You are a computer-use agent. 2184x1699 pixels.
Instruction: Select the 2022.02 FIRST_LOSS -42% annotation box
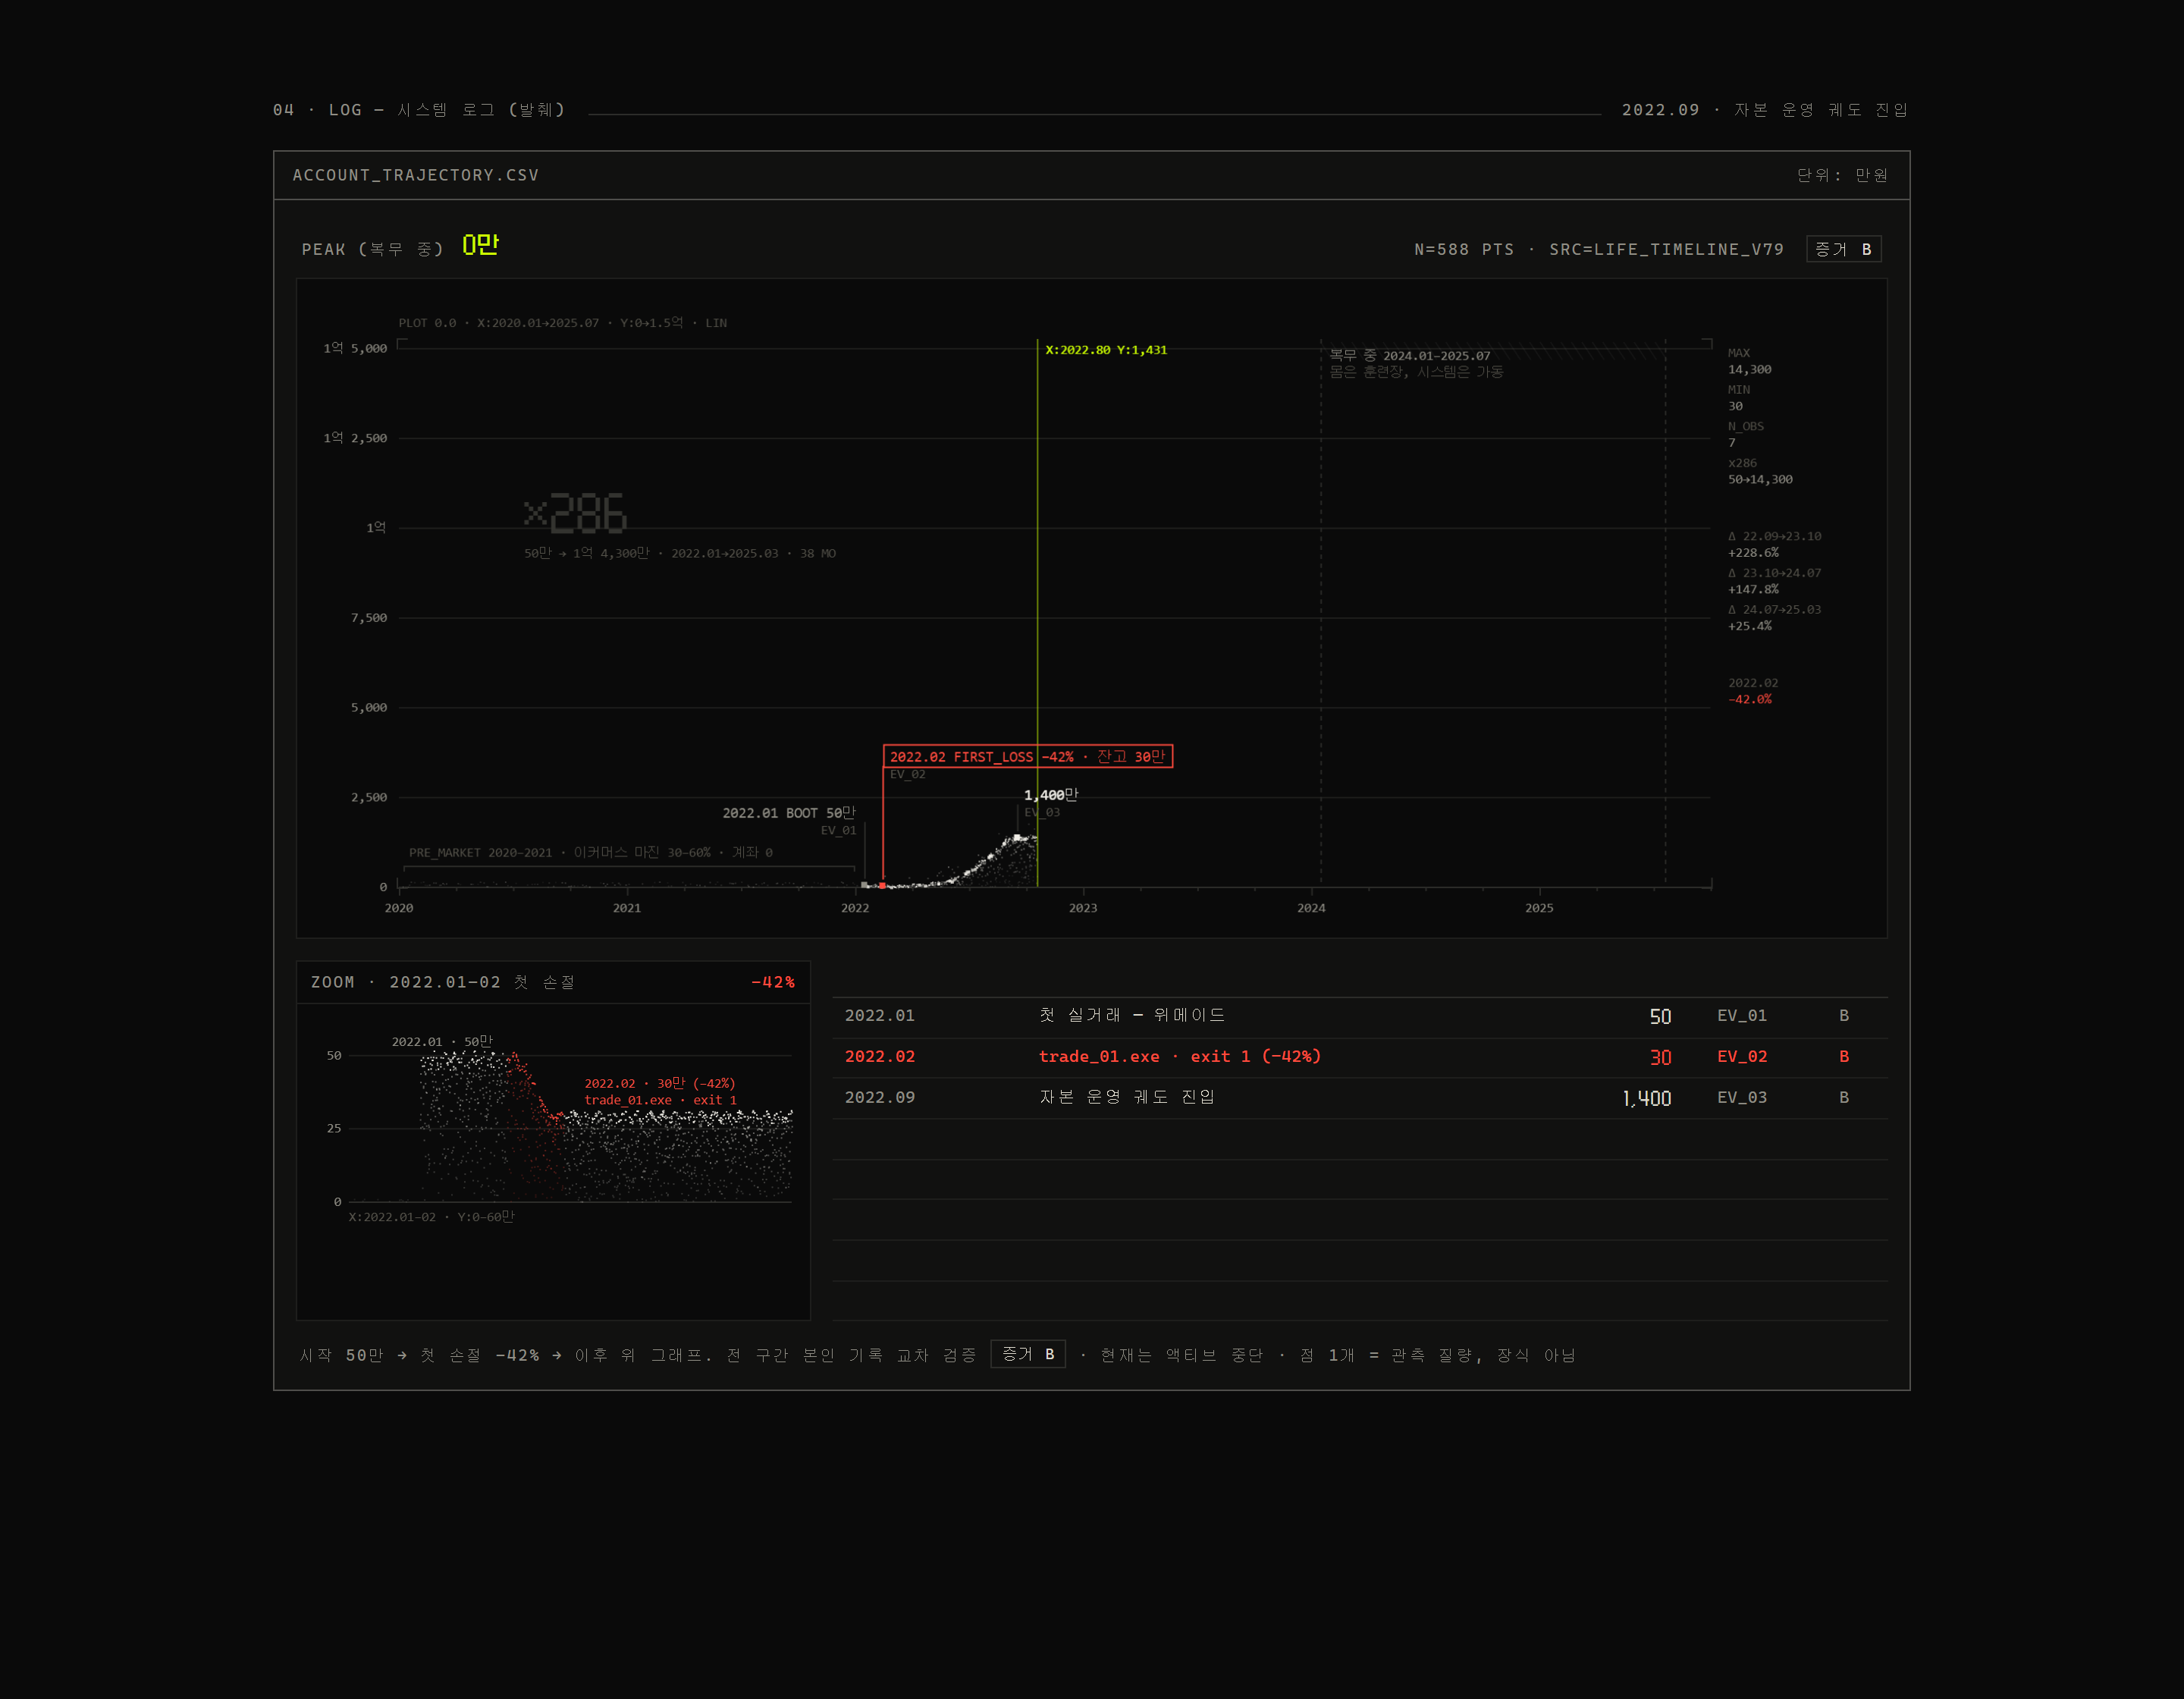pyautogui.click(x=1028, y=756)
